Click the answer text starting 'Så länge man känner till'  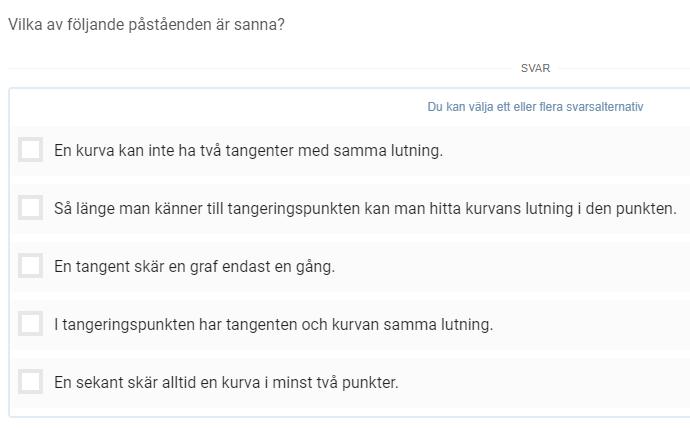(365, 209)
